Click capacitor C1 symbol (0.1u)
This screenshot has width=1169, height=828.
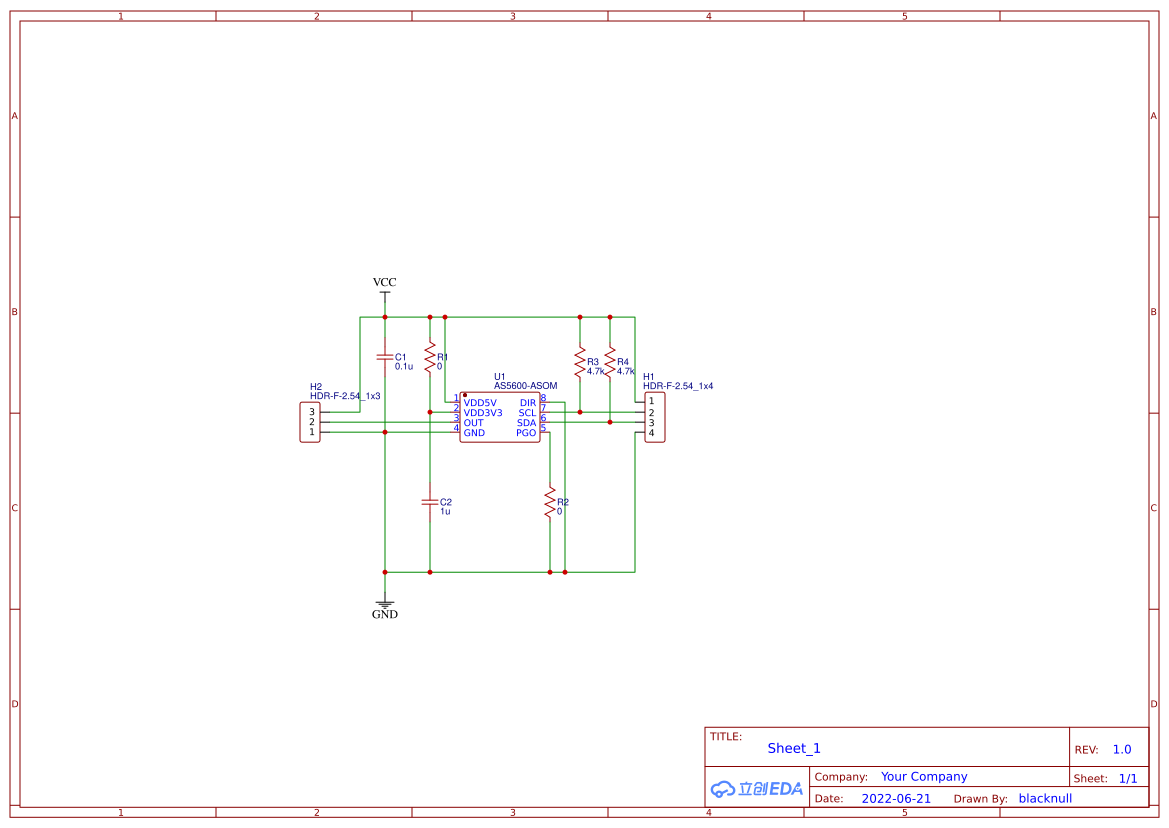pyautogui.click(x=384, y=357)
